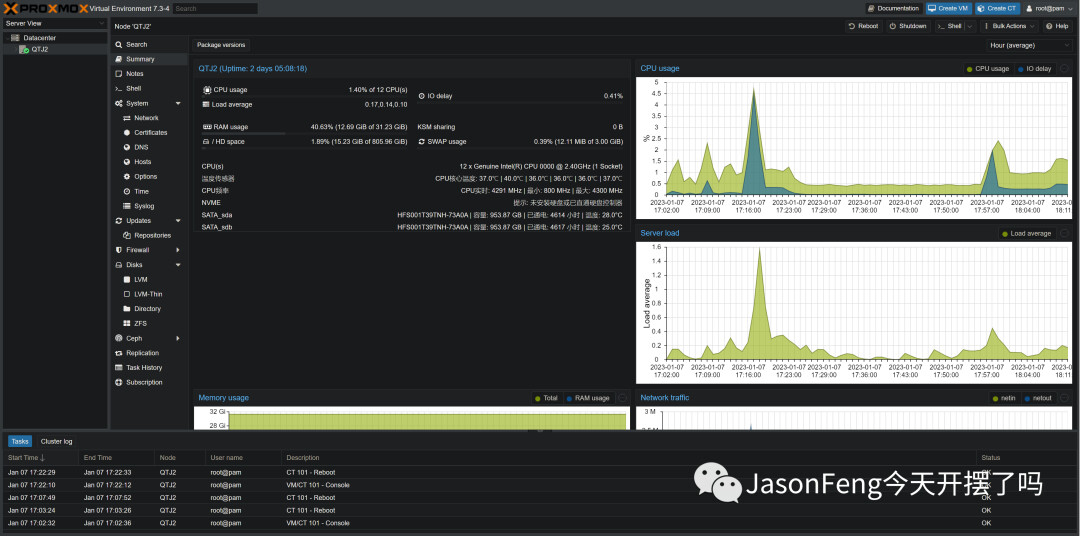Click the LVM icon

127,280
